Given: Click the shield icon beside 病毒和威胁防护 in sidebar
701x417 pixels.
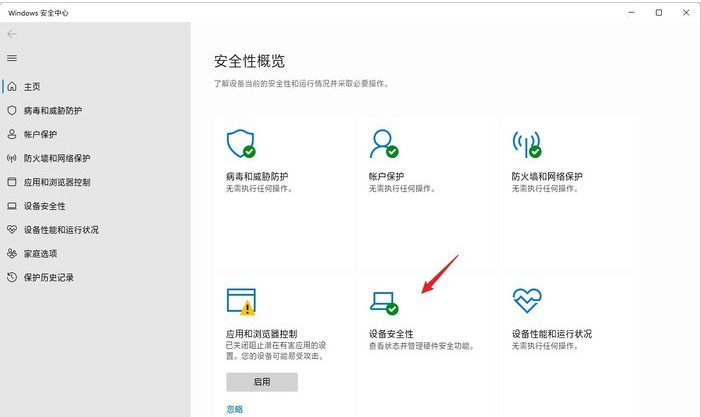Looking at the screenshot, I should 12,110.
